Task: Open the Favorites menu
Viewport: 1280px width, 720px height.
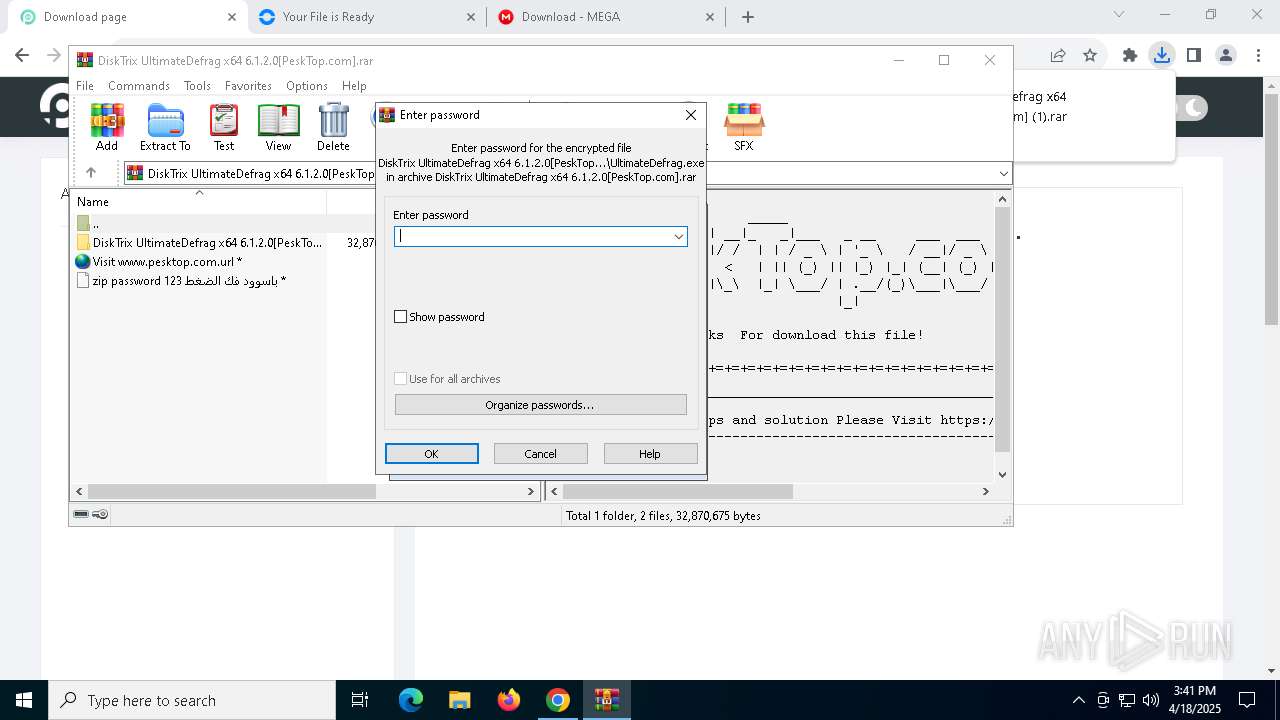Action: (x=248, y=86)
